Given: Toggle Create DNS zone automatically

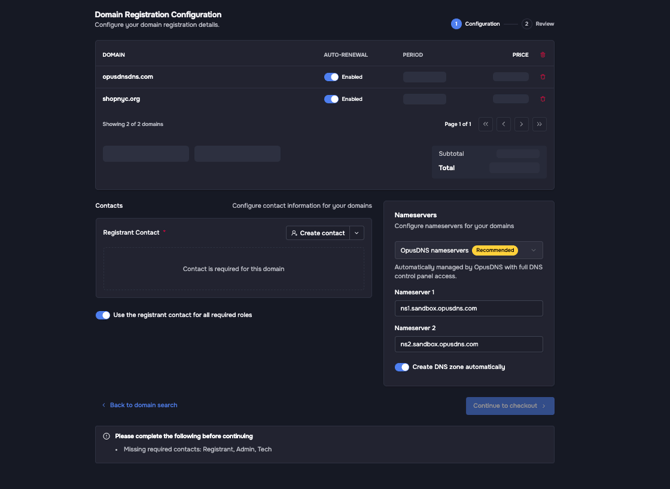Looking at the screenshot, I should click(x=402, y=367).
